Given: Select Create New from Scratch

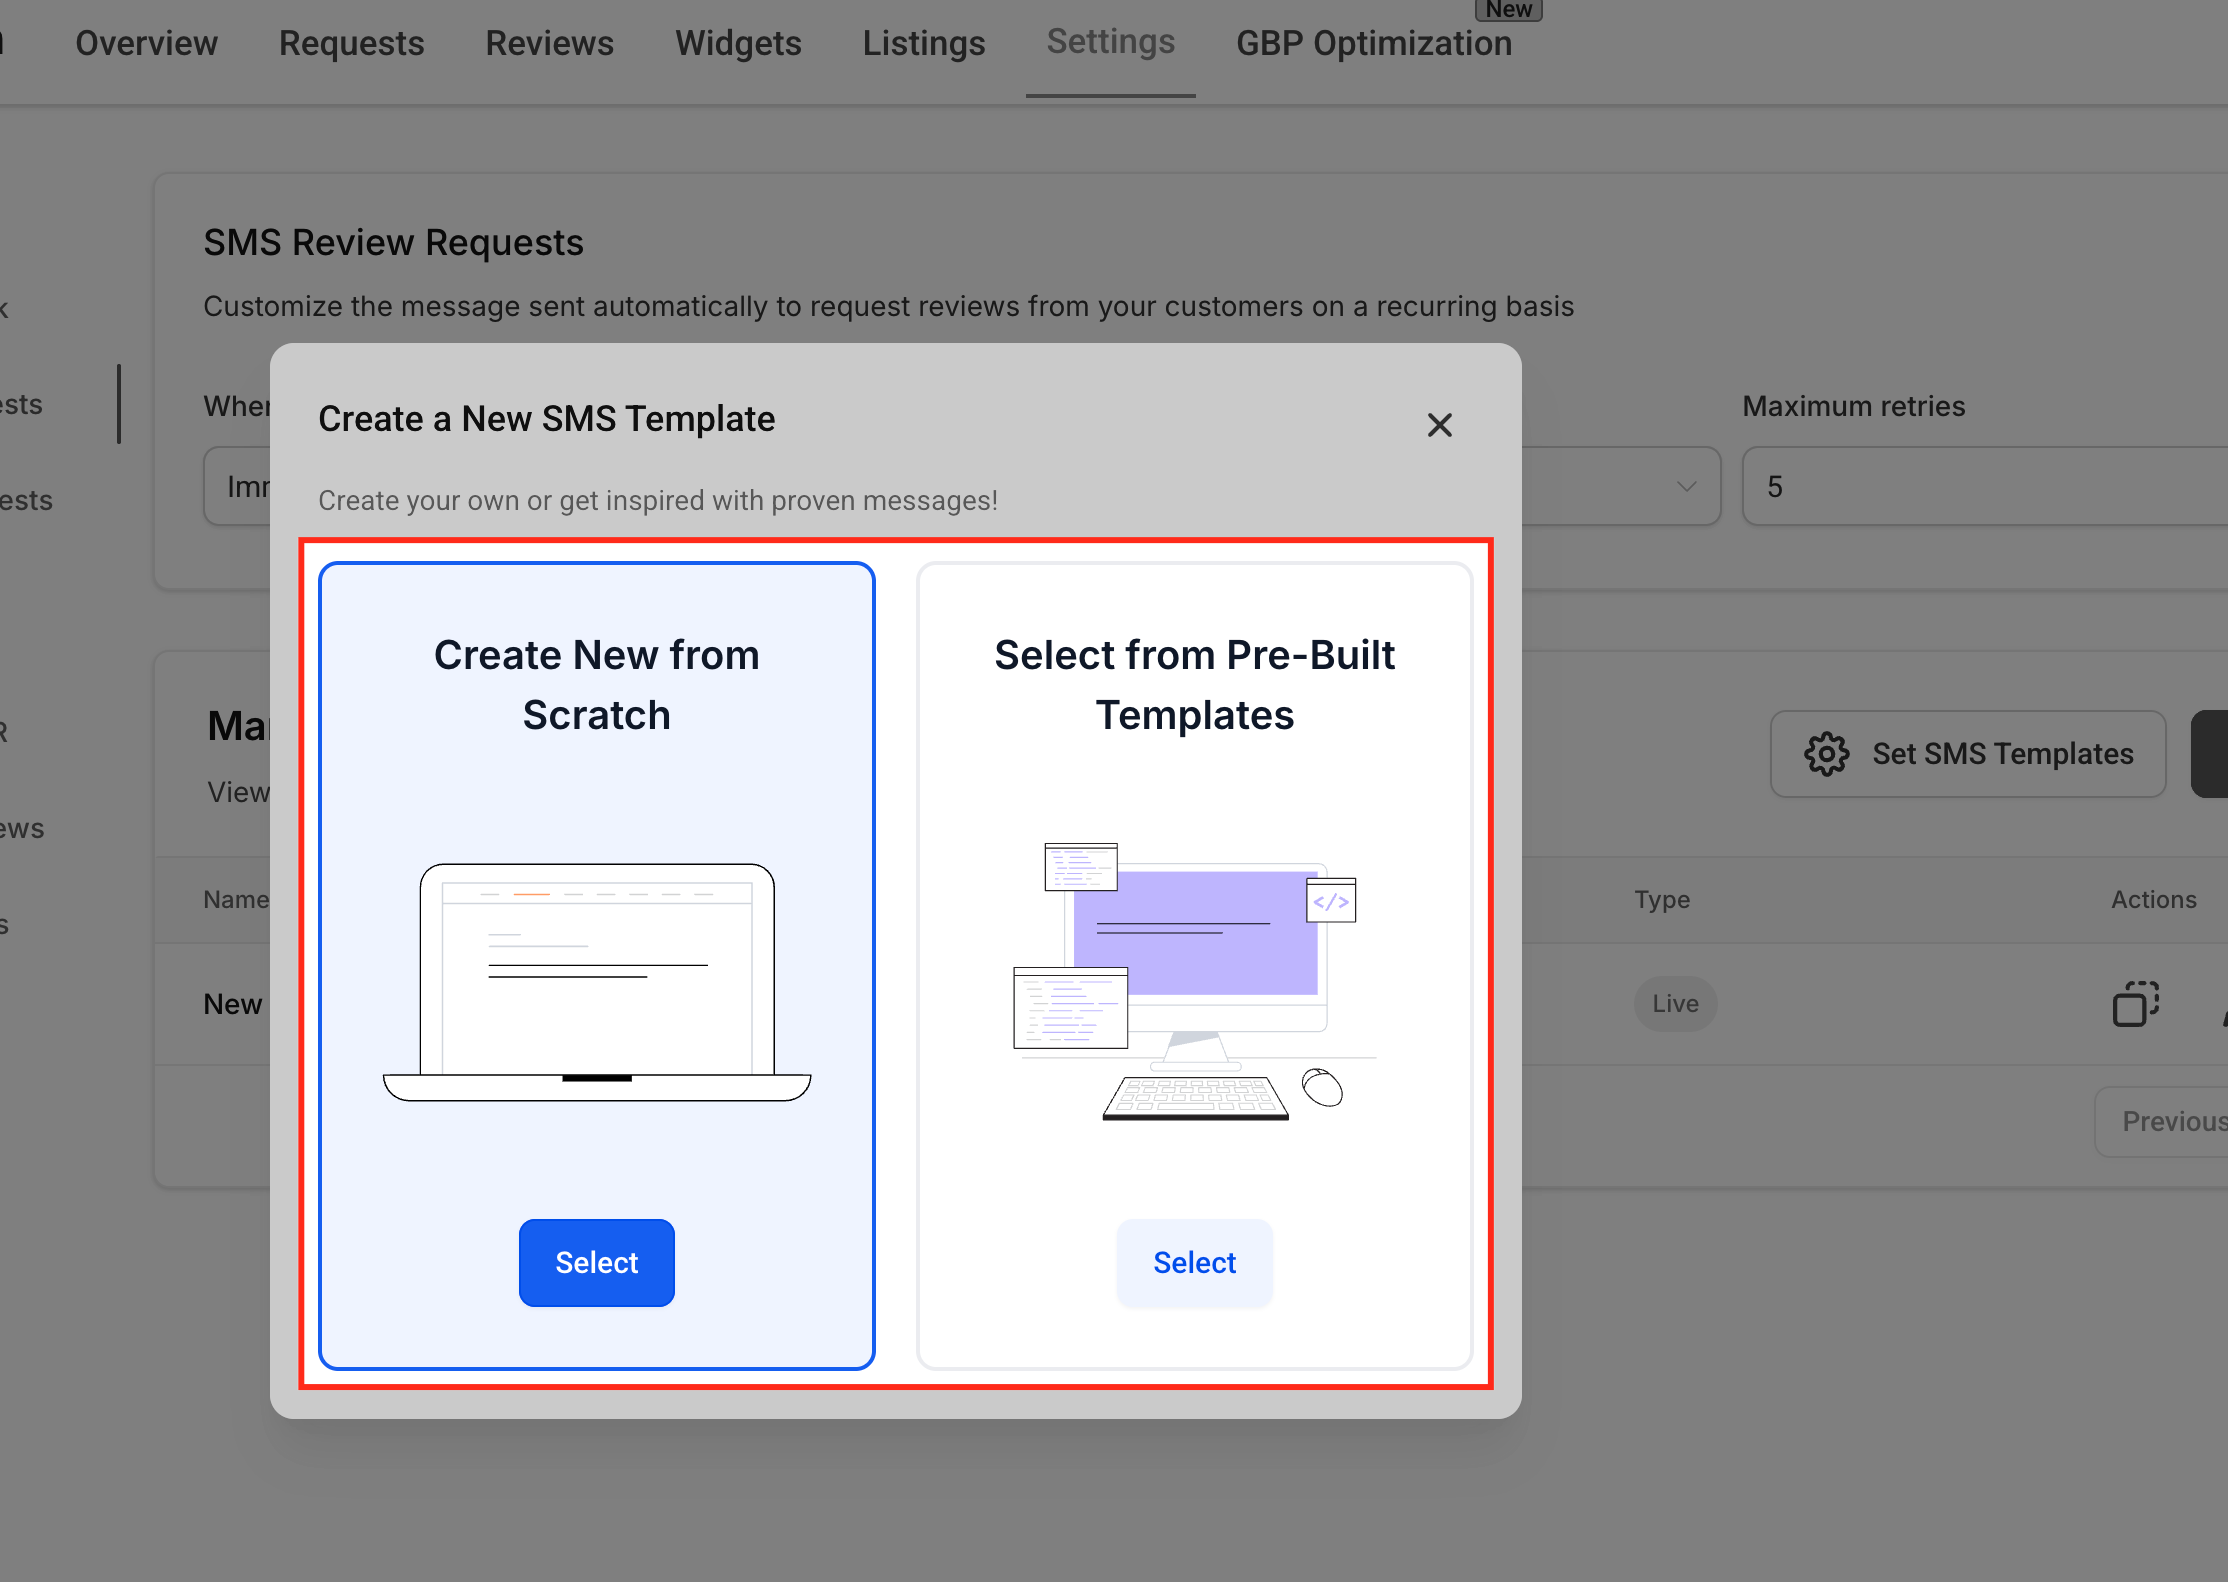Looking at the screenshot, I should click(x=596, y=1262).
